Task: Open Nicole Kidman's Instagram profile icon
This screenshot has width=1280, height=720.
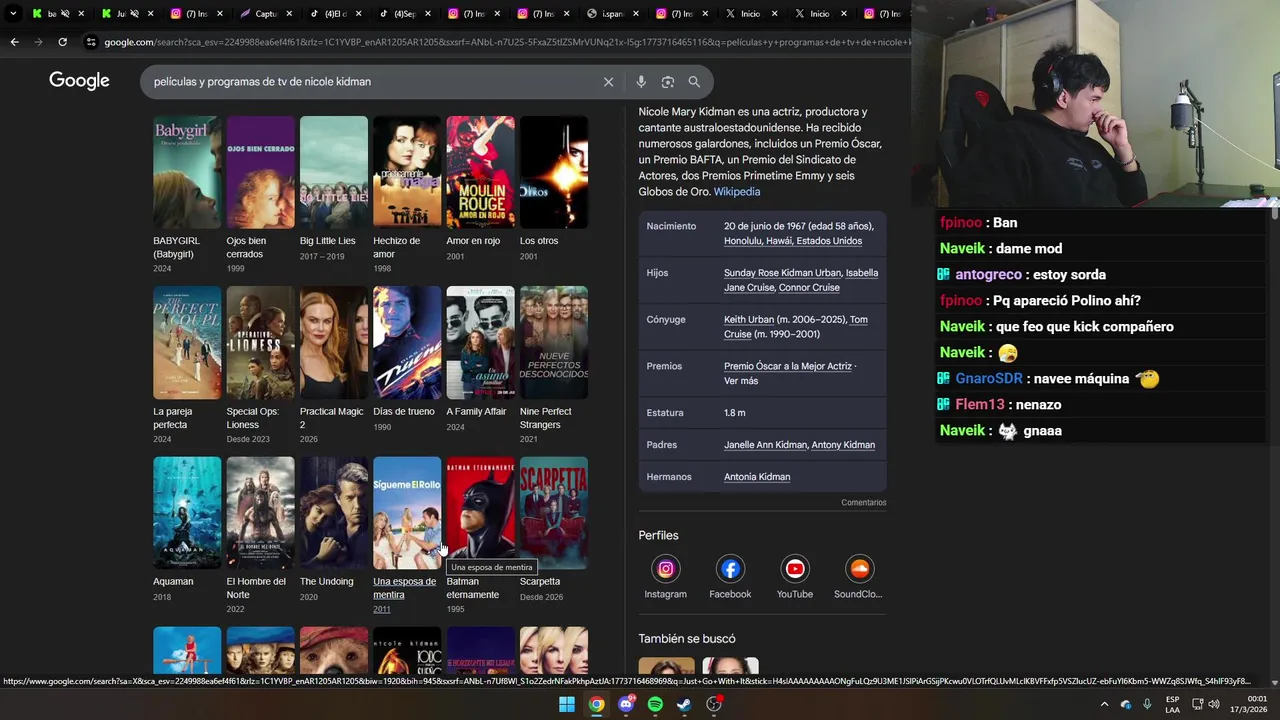Action: point(665,569)
